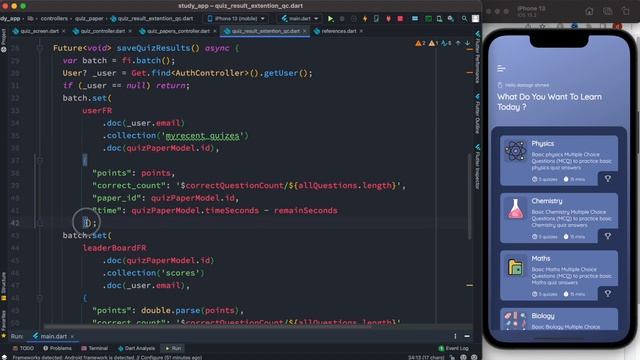
Task: Close the quiz_controller.dart tab
Action: click(x=130, y=31)
